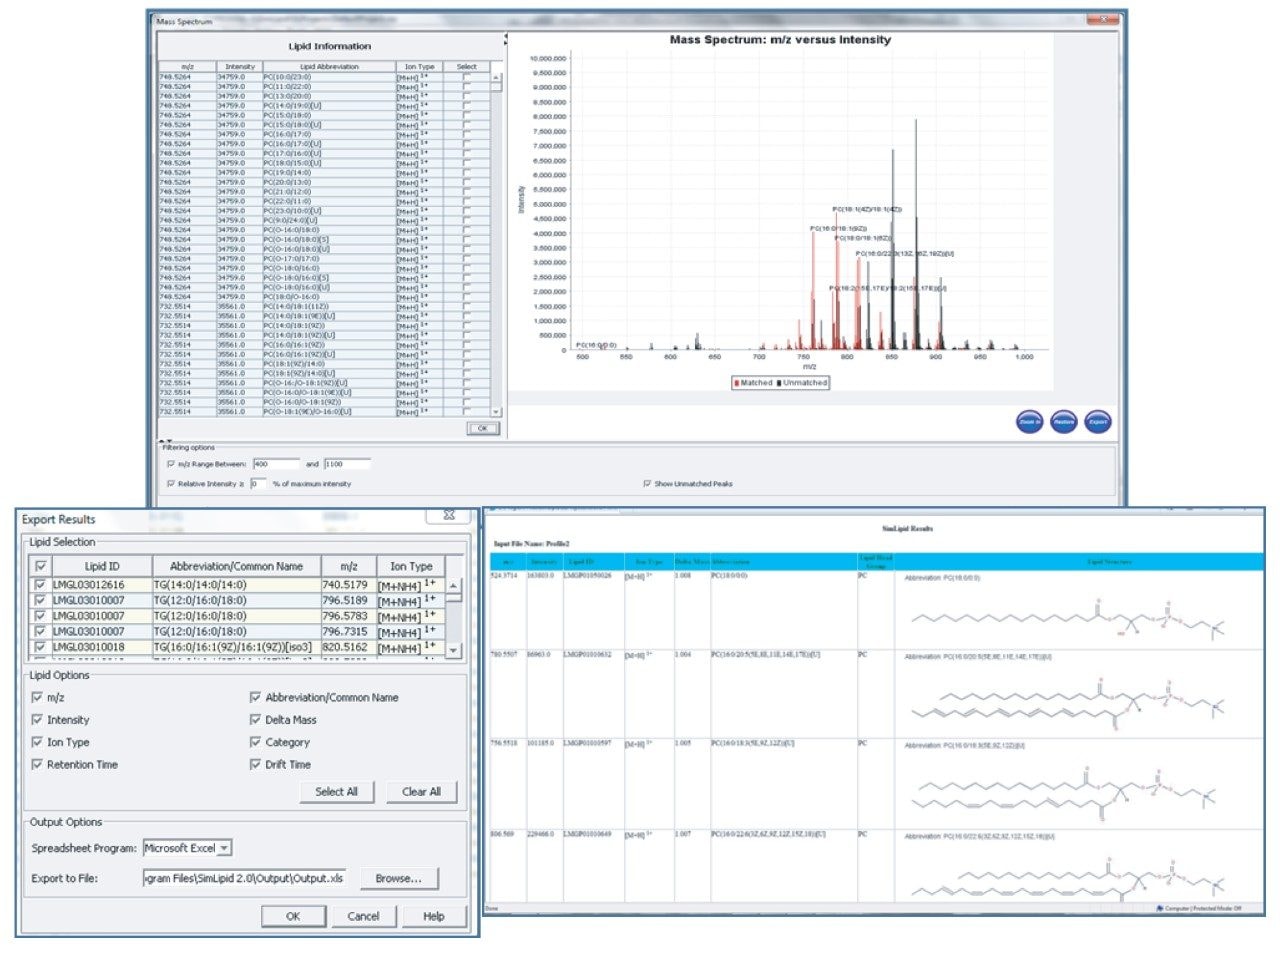Click the 820.5162 m/z cell
Image resolution: width=1280 pixels, height=956 pixels.
click(348, 647)
